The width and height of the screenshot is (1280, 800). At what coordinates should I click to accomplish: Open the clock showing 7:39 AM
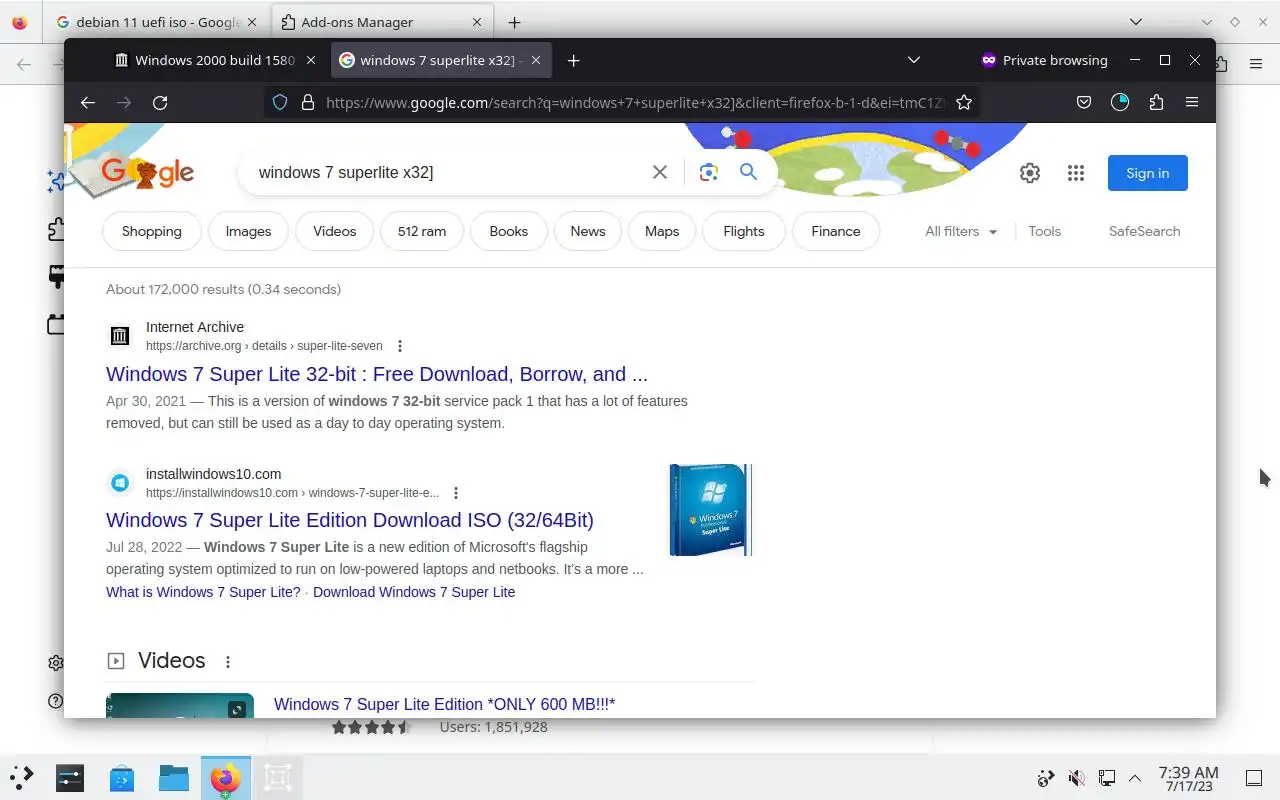[1188, 778]
